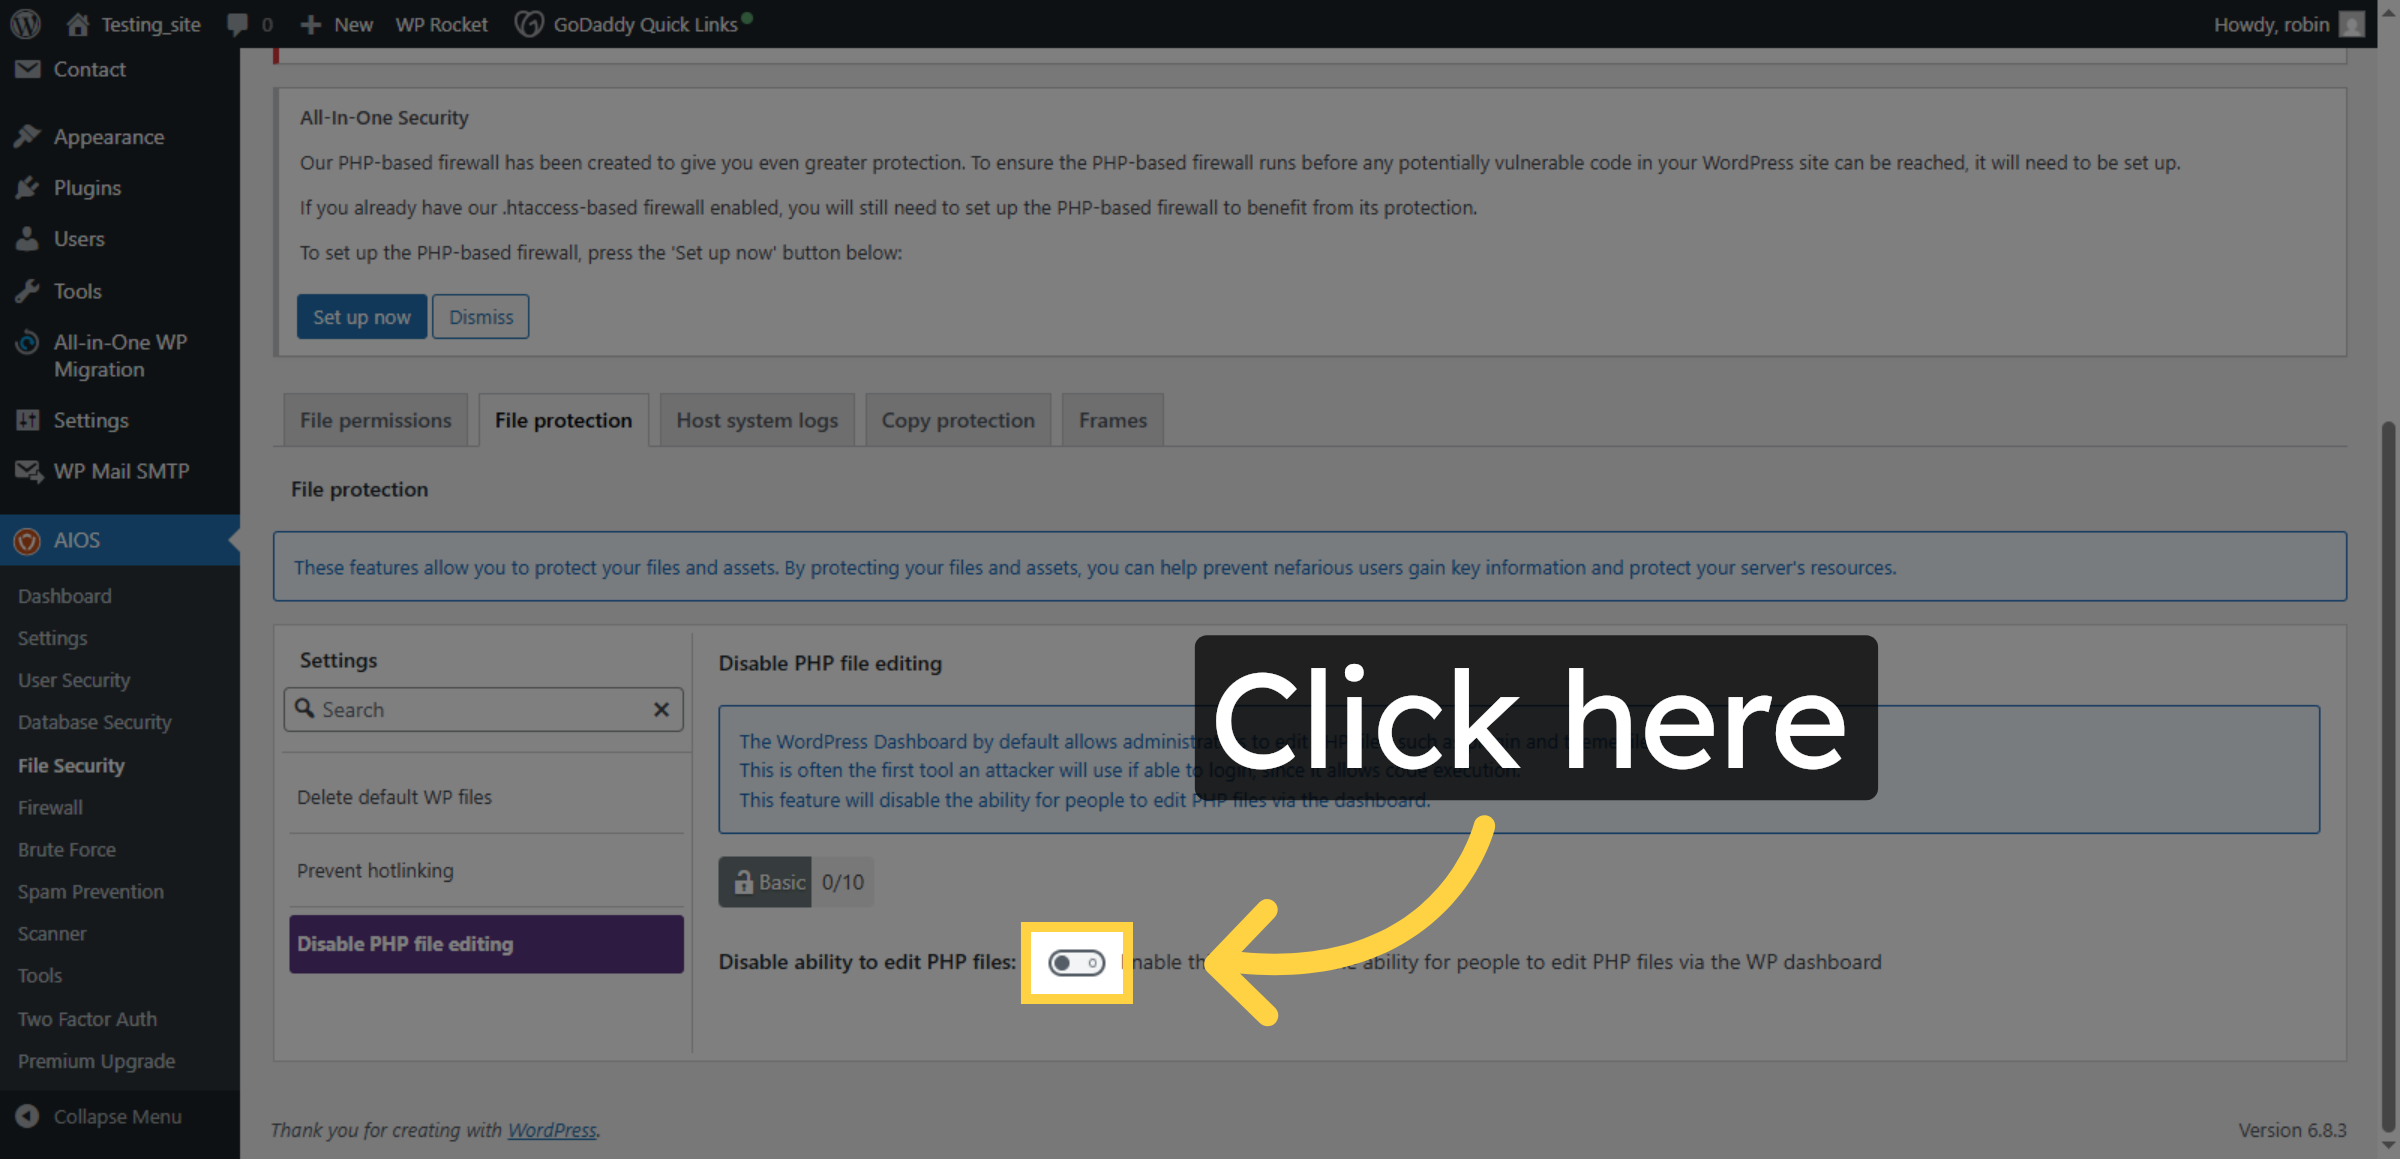Click the AIOS shield icon in sidebar
Screen dimensions: 2400x1159
(27, 540)
